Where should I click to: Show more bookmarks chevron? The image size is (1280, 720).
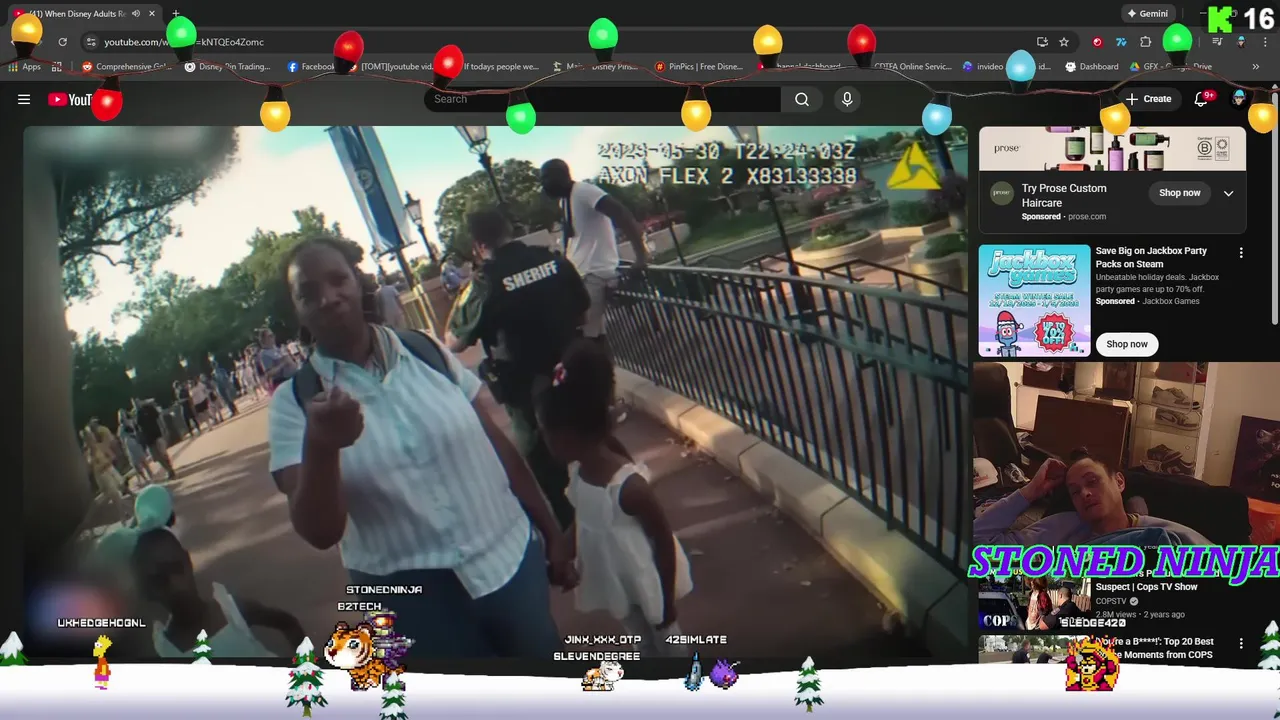tap(1255, 67)
